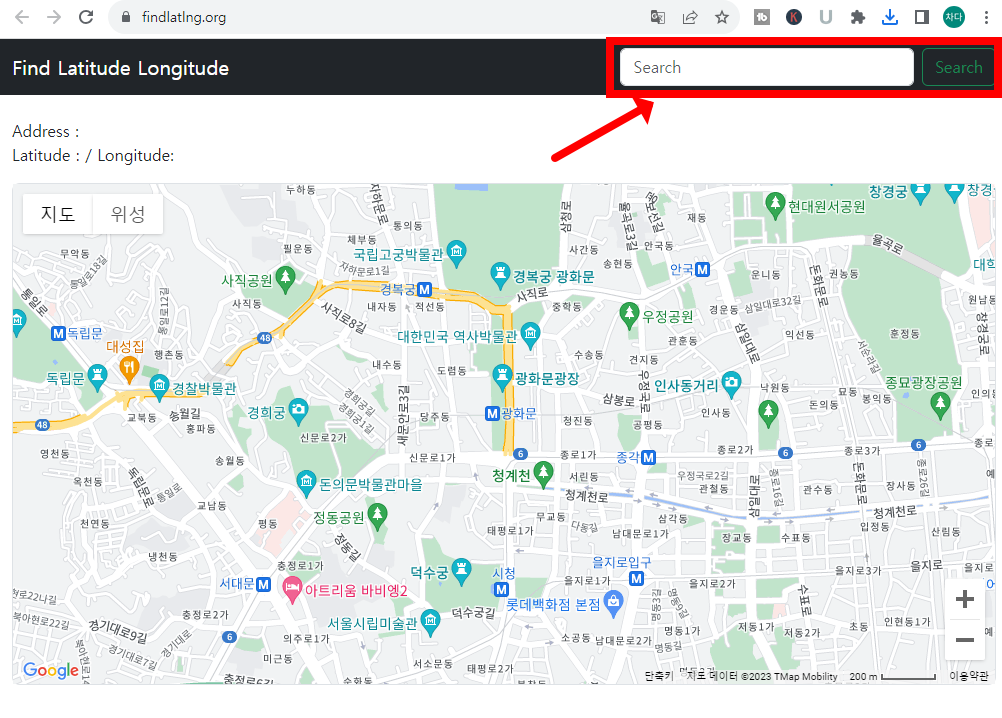Select the 대한민국 역사박물관 marker

(x=530, y=336)
